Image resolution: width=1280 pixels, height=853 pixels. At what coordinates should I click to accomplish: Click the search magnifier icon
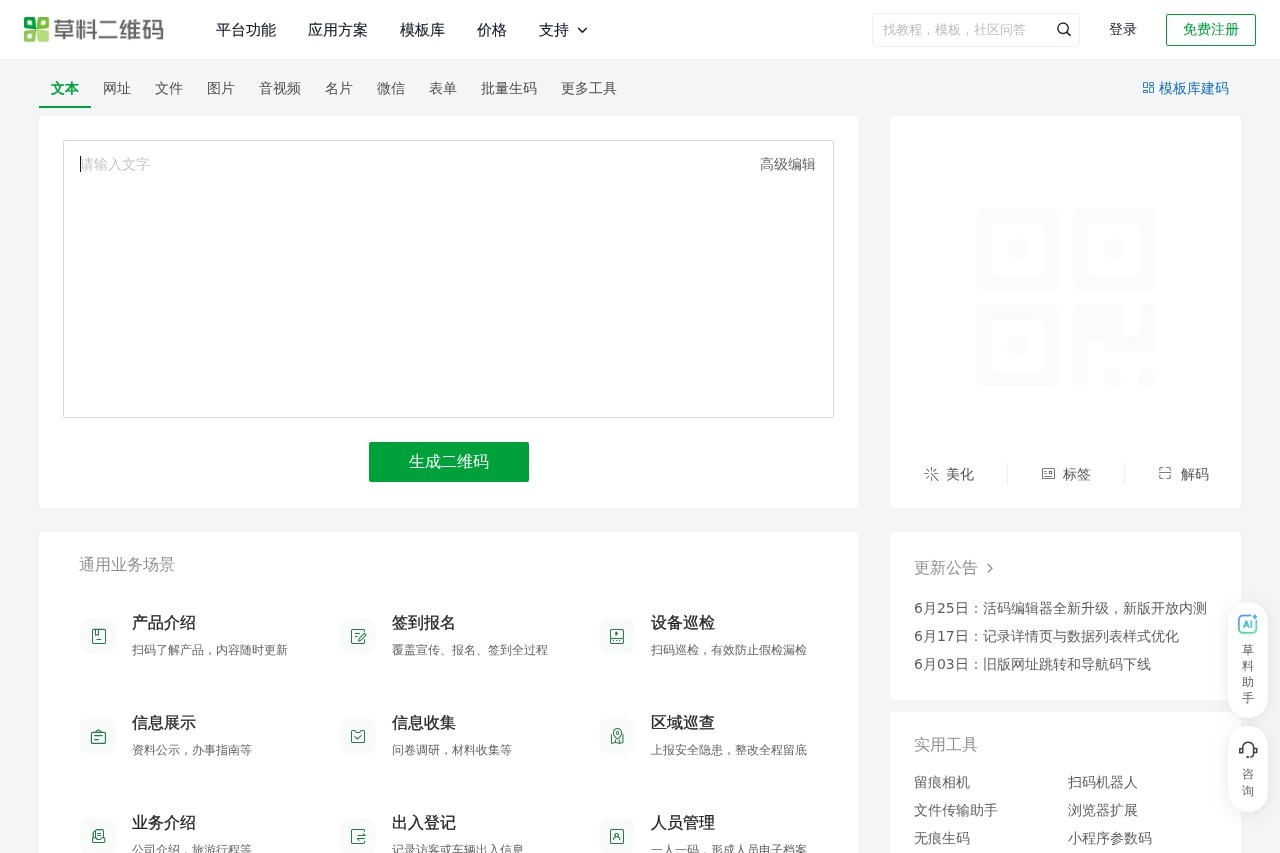click(1064, 30)
